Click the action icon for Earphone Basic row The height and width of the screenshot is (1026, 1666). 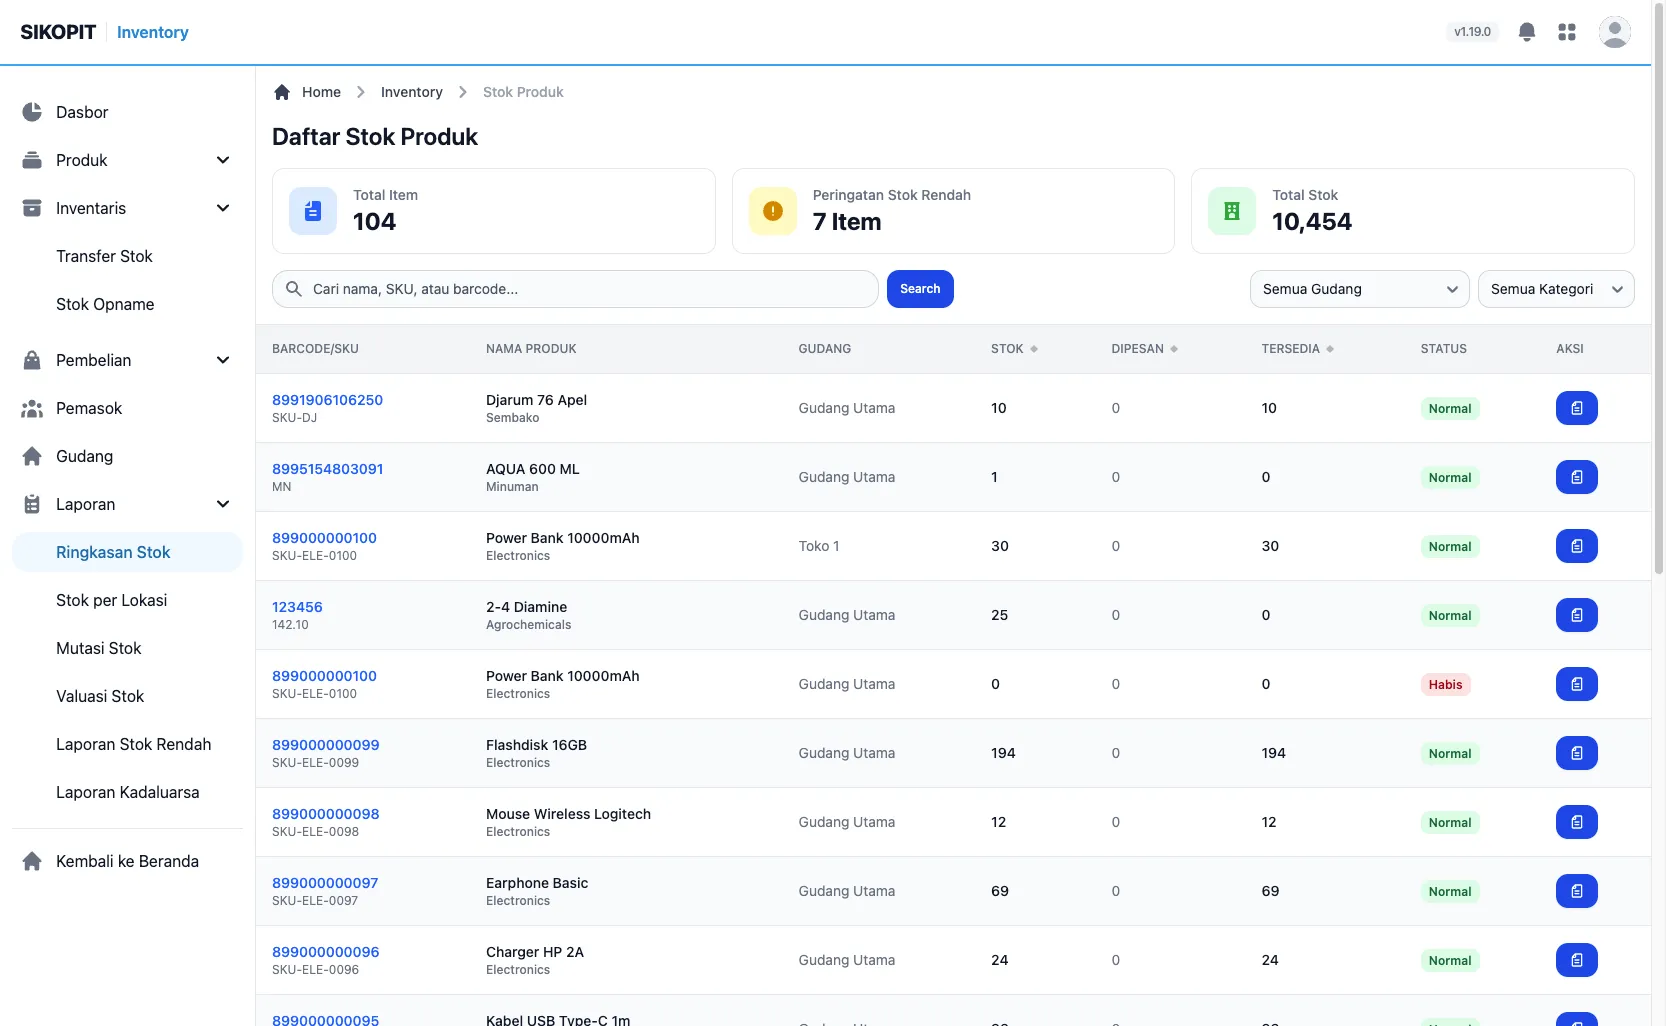point(1577,891)
